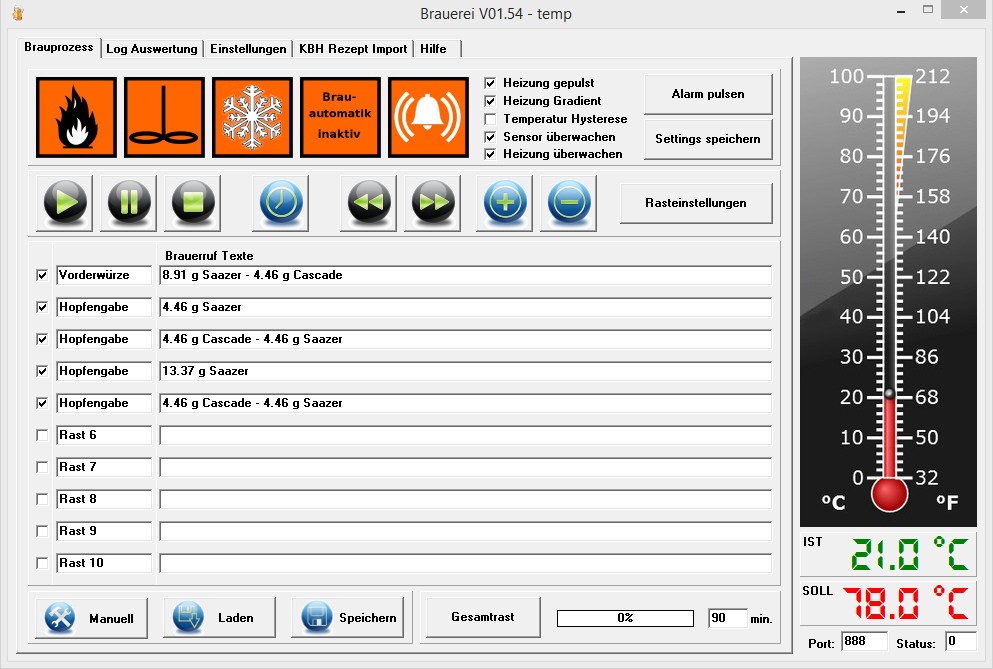The image size is (993, 669).
Task: Click the blue plus button
Action: (x=504, y=203)
